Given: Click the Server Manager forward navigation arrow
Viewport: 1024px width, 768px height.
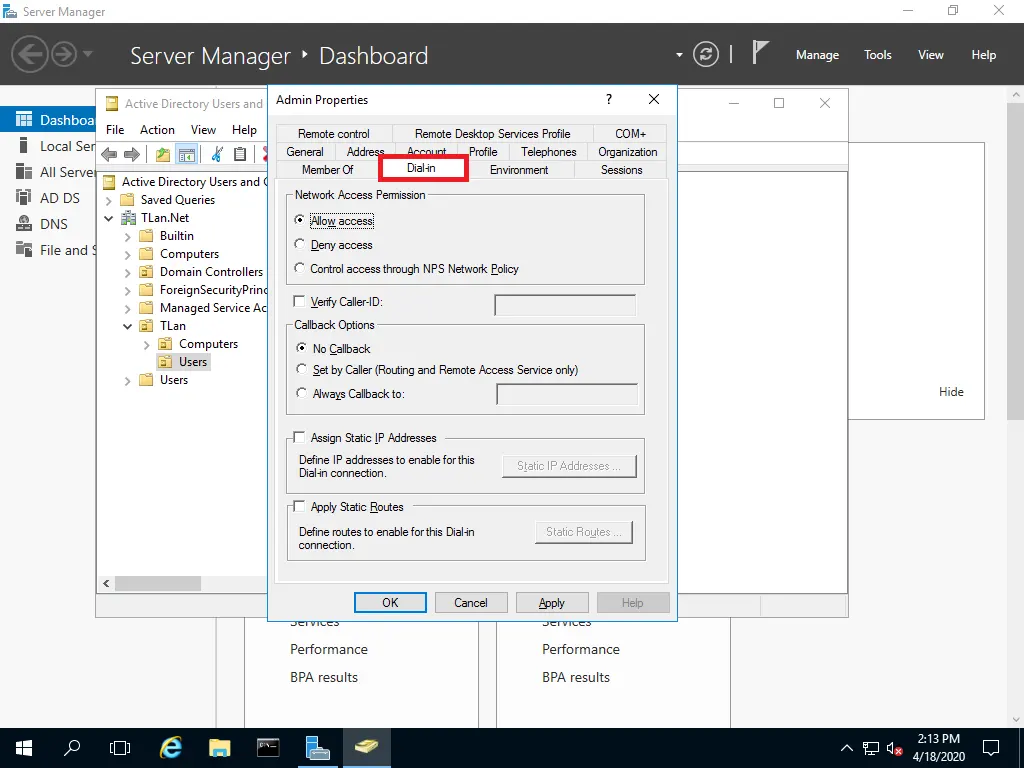Looking at the screenshot, I should 64,54.
